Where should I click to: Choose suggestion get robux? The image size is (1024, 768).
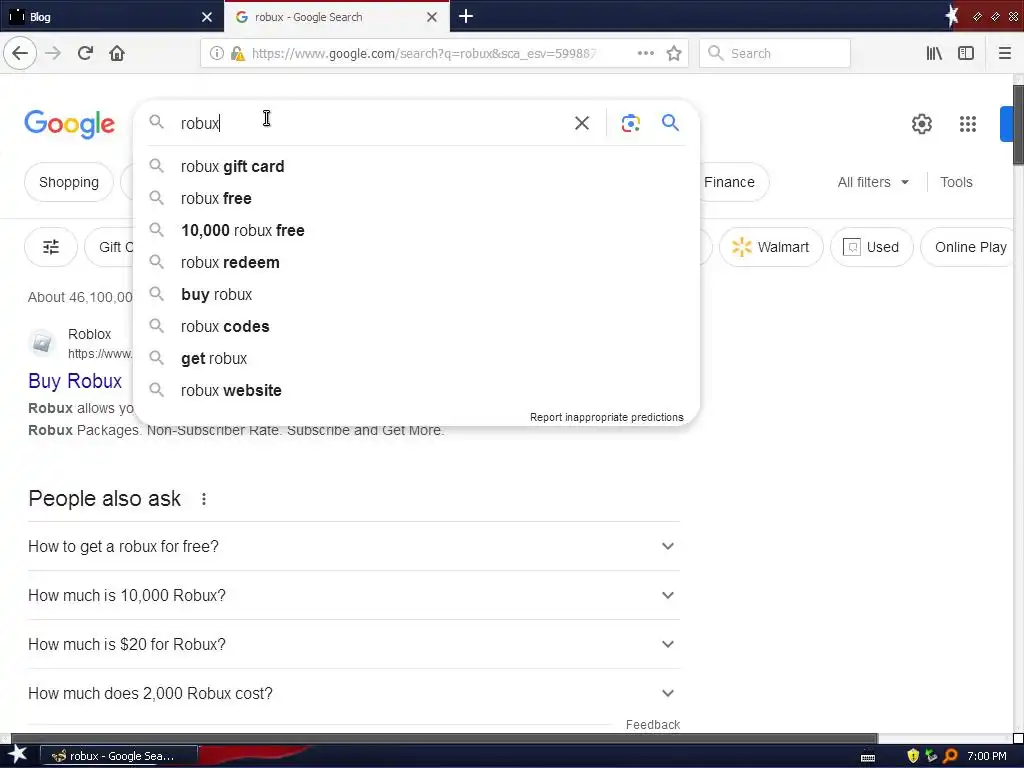pos(416,359)
